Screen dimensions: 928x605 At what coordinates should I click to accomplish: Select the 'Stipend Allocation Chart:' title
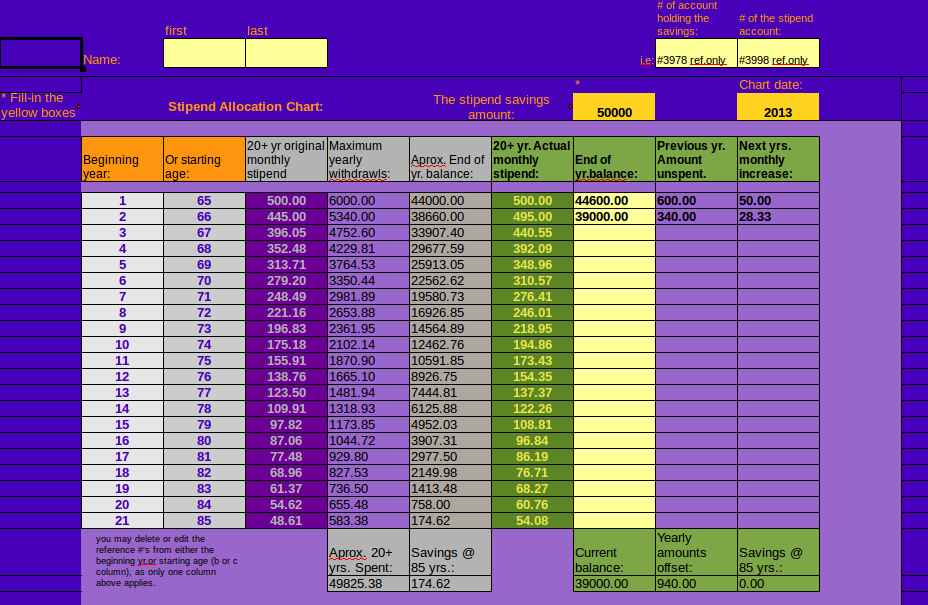coord(246,107)
